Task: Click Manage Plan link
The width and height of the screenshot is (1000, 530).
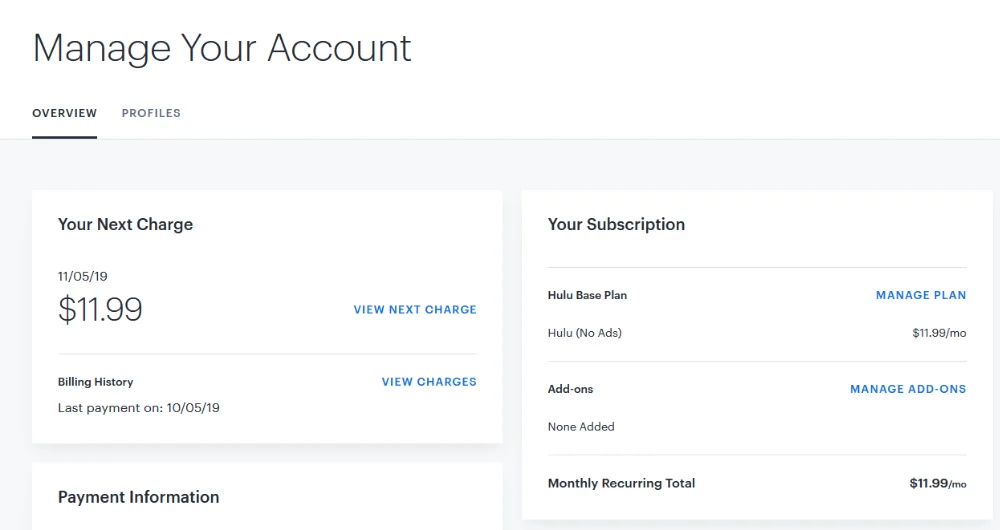Action: 921,295
